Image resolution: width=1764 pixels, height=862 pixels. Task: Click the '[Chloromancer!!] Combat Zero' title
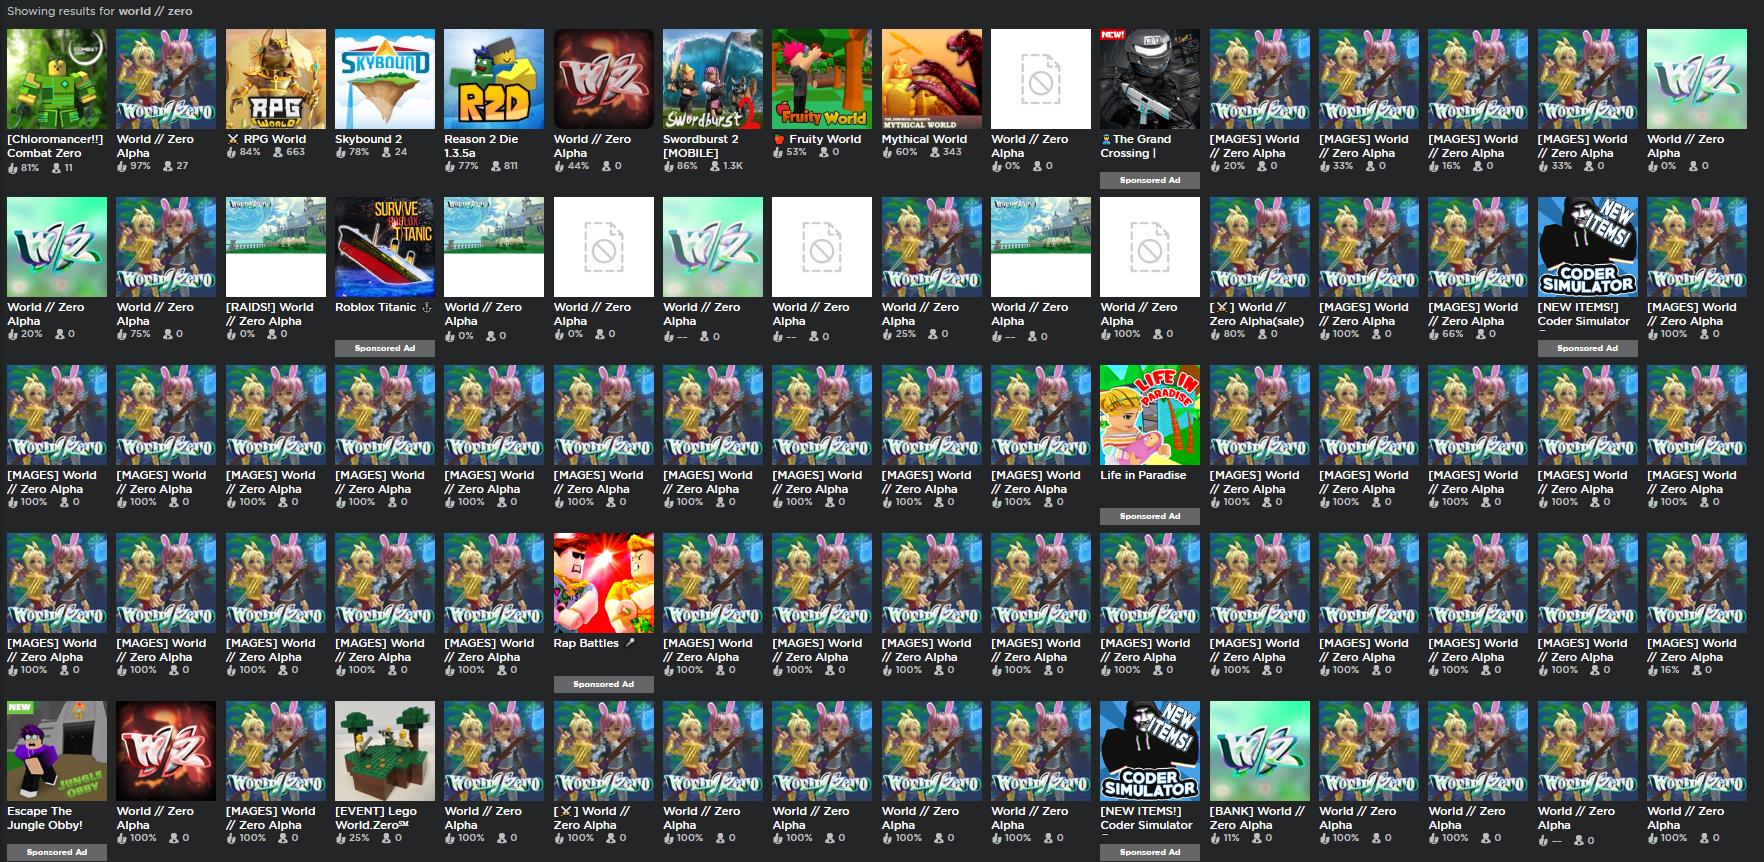tap(55, 146)
